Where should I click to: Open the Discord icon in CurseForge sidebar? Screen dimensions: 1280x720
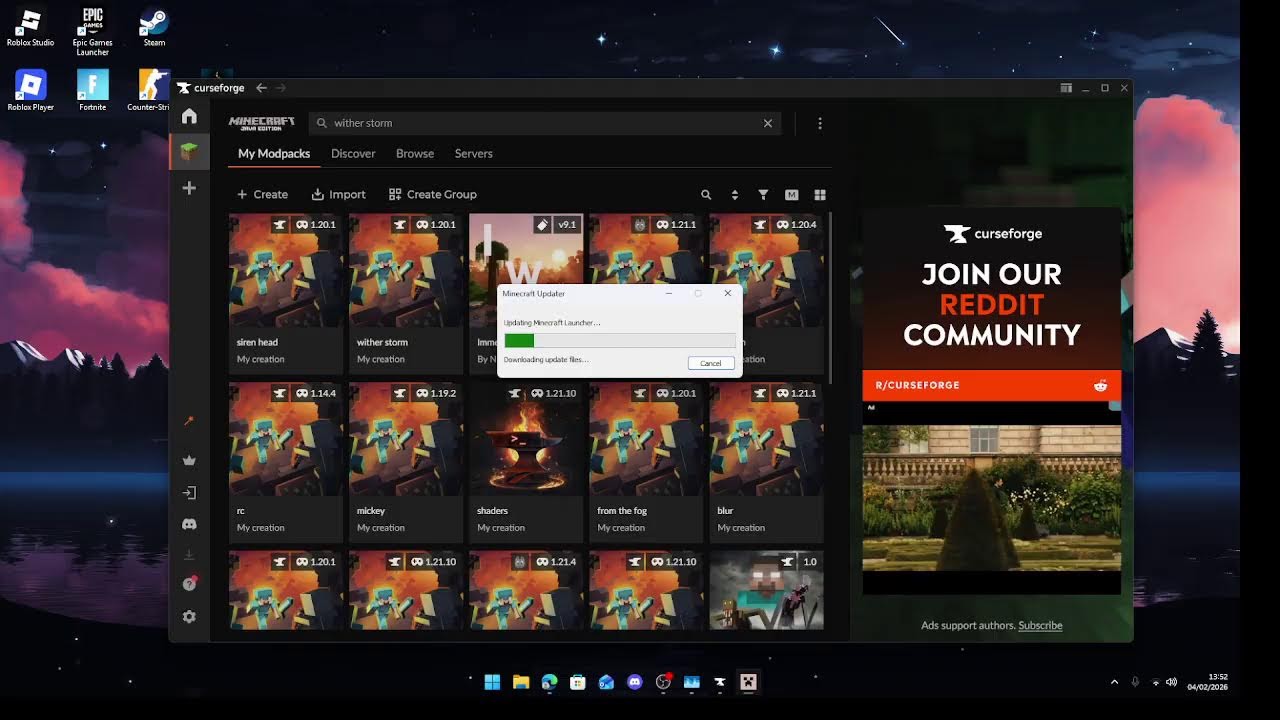tap(189, 524)
